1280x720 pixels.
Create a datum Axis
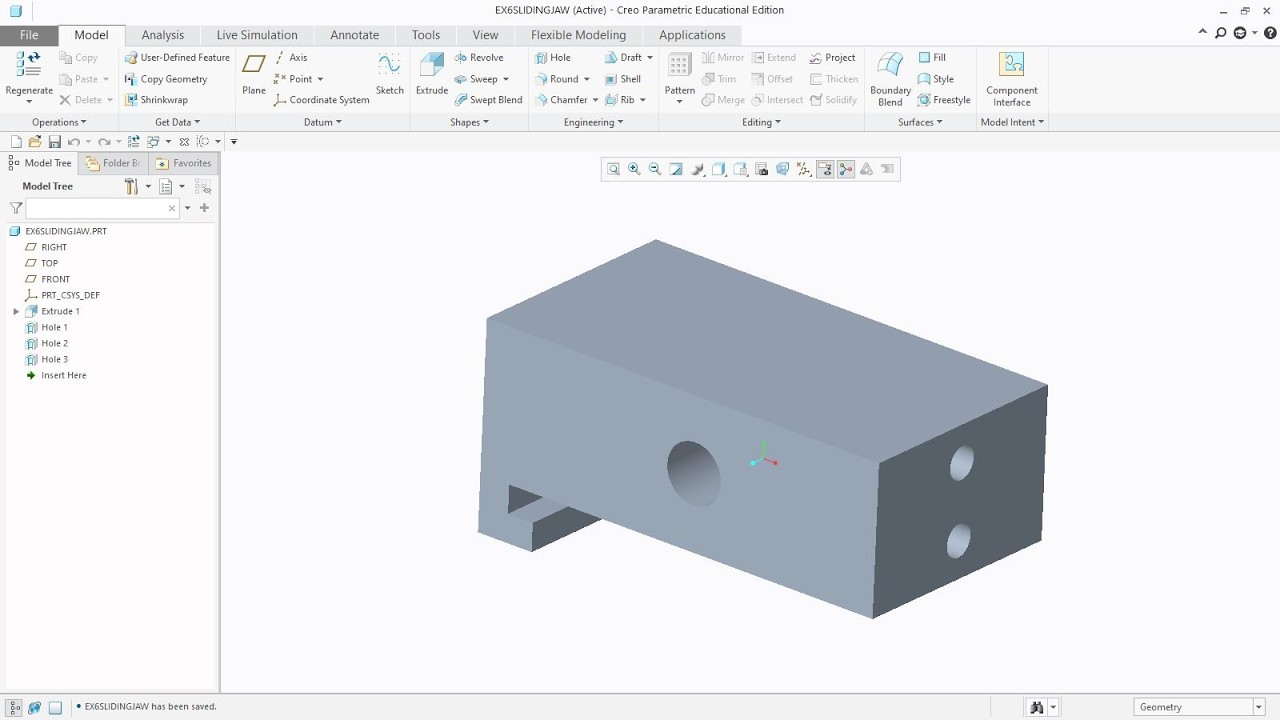[290, 57]
